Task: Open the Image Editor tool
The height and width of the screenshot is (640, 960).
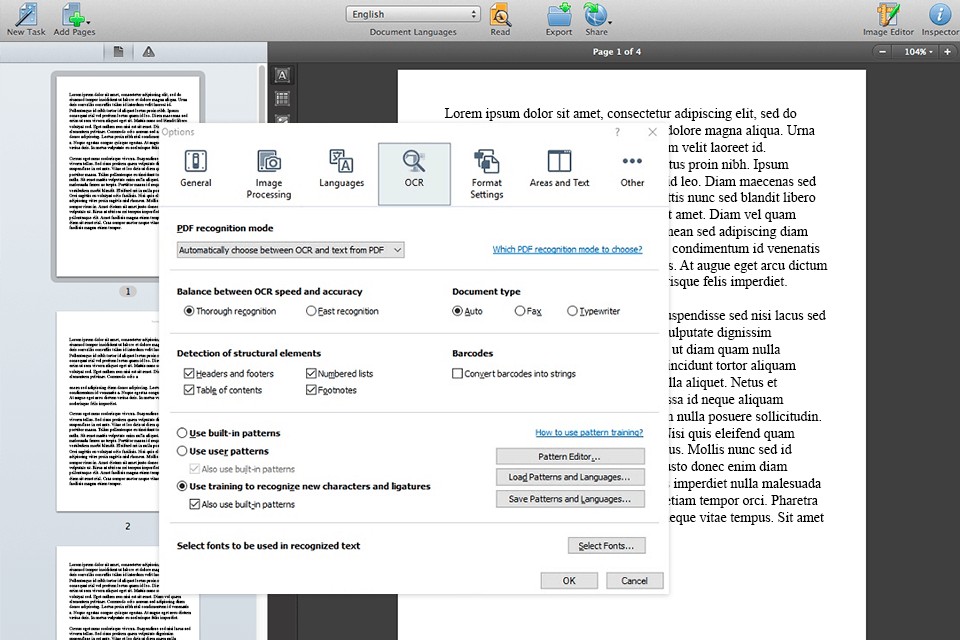Action: click(x=888, y=15)
